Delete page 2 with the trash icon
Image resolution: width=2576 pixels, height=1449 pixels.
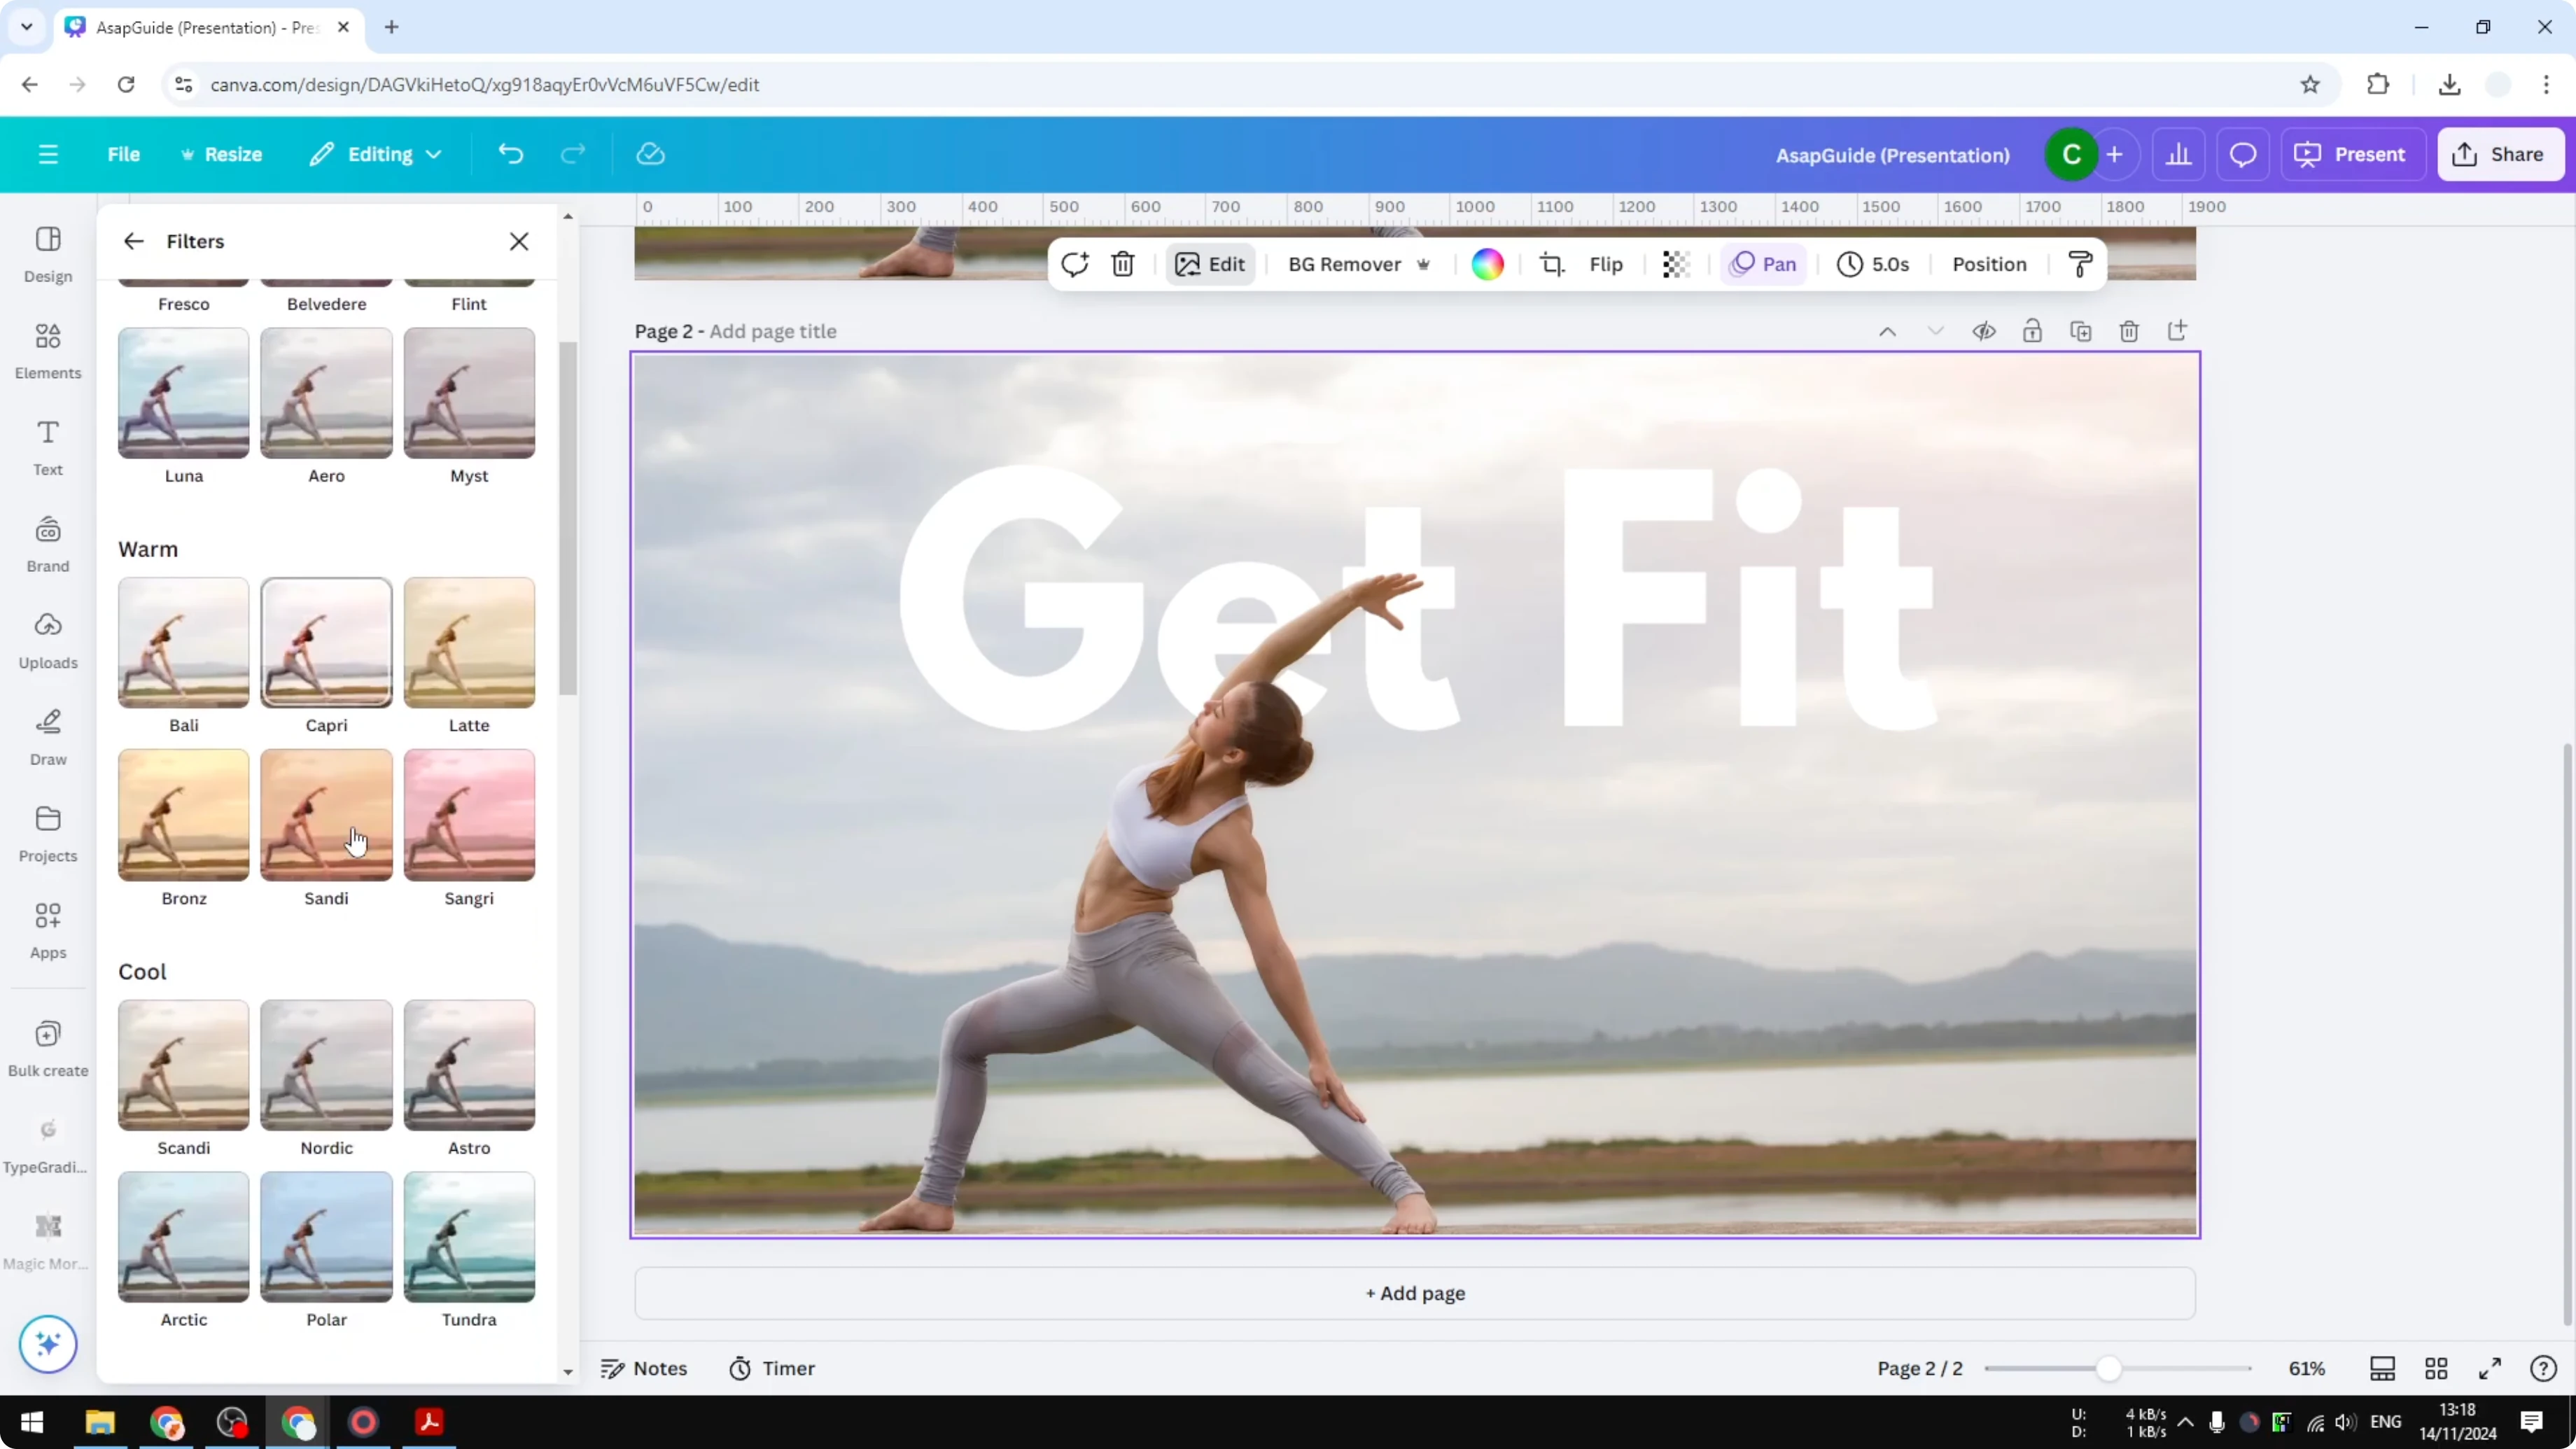pyautogui.click(x=2129, y=331)
